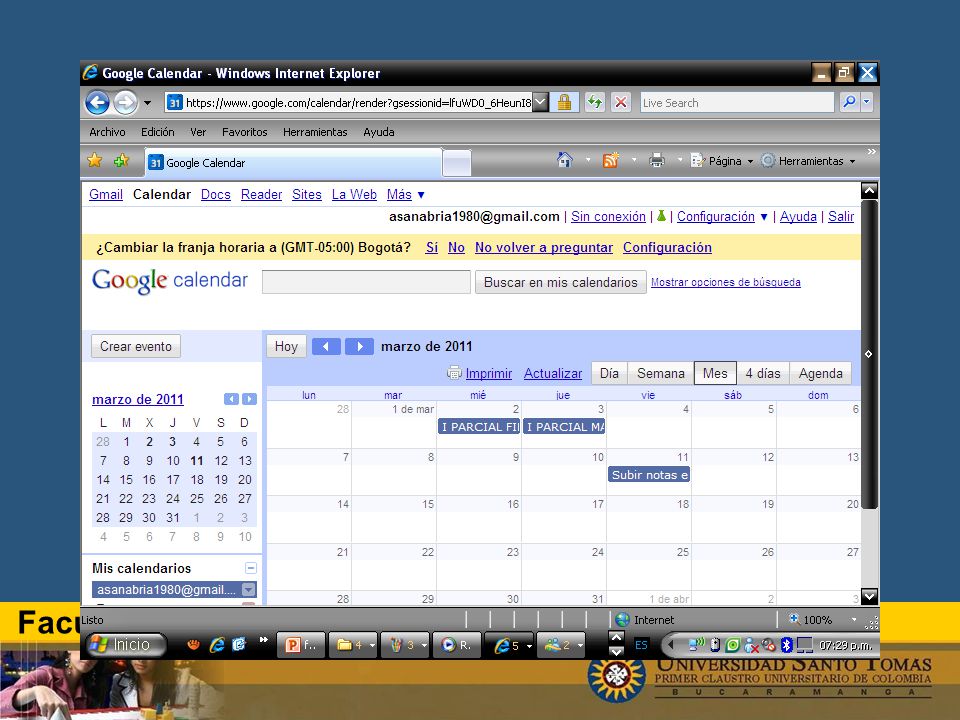
Task: Click the Windows Inicio start button
Action: pyautogui.click(x=126, y=645)
